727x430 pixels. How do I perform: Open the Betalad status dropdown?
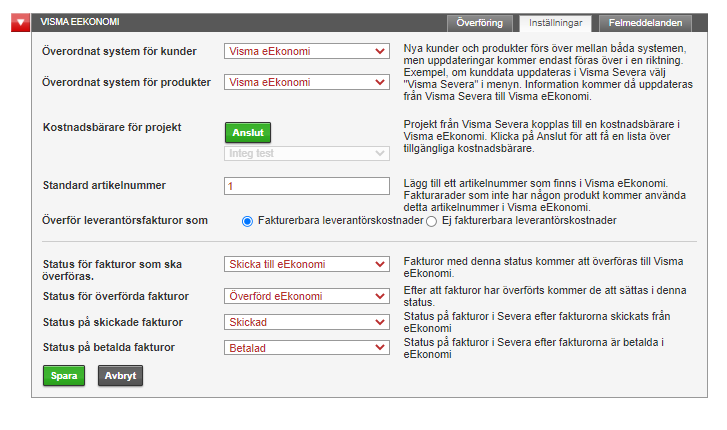(x=306, y=347)
